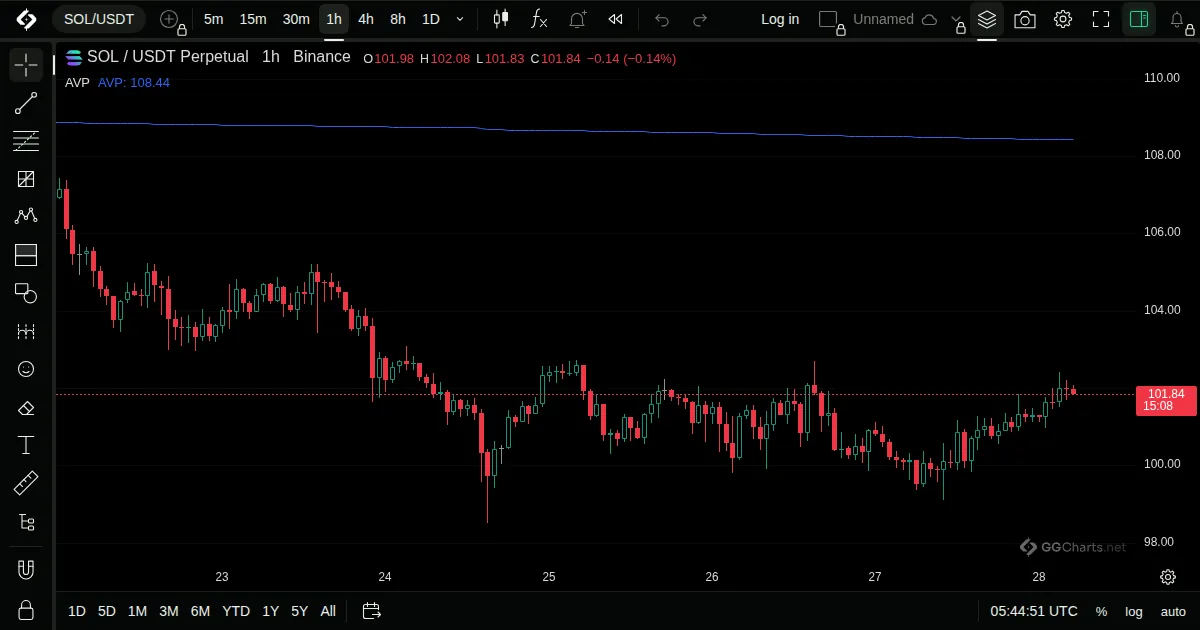Add a compare symbol with plus icon
This screenshot has width=1200, height=630.
170,19
